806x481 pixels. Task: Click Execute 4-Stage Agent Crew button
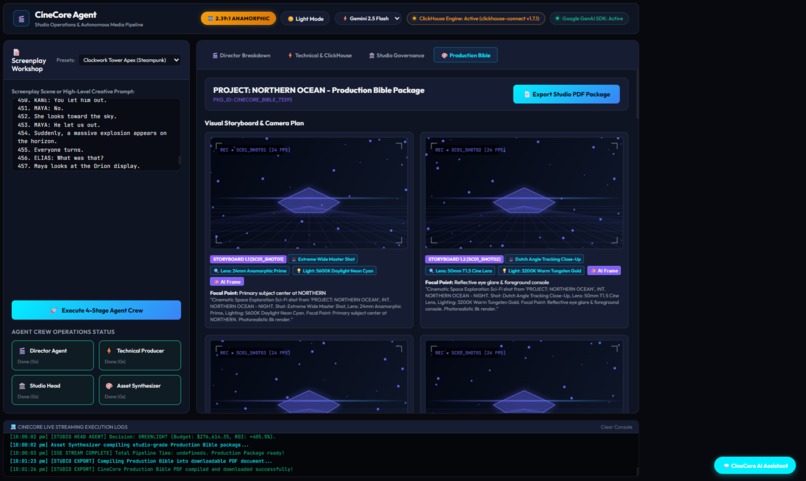tap(96, 310)
